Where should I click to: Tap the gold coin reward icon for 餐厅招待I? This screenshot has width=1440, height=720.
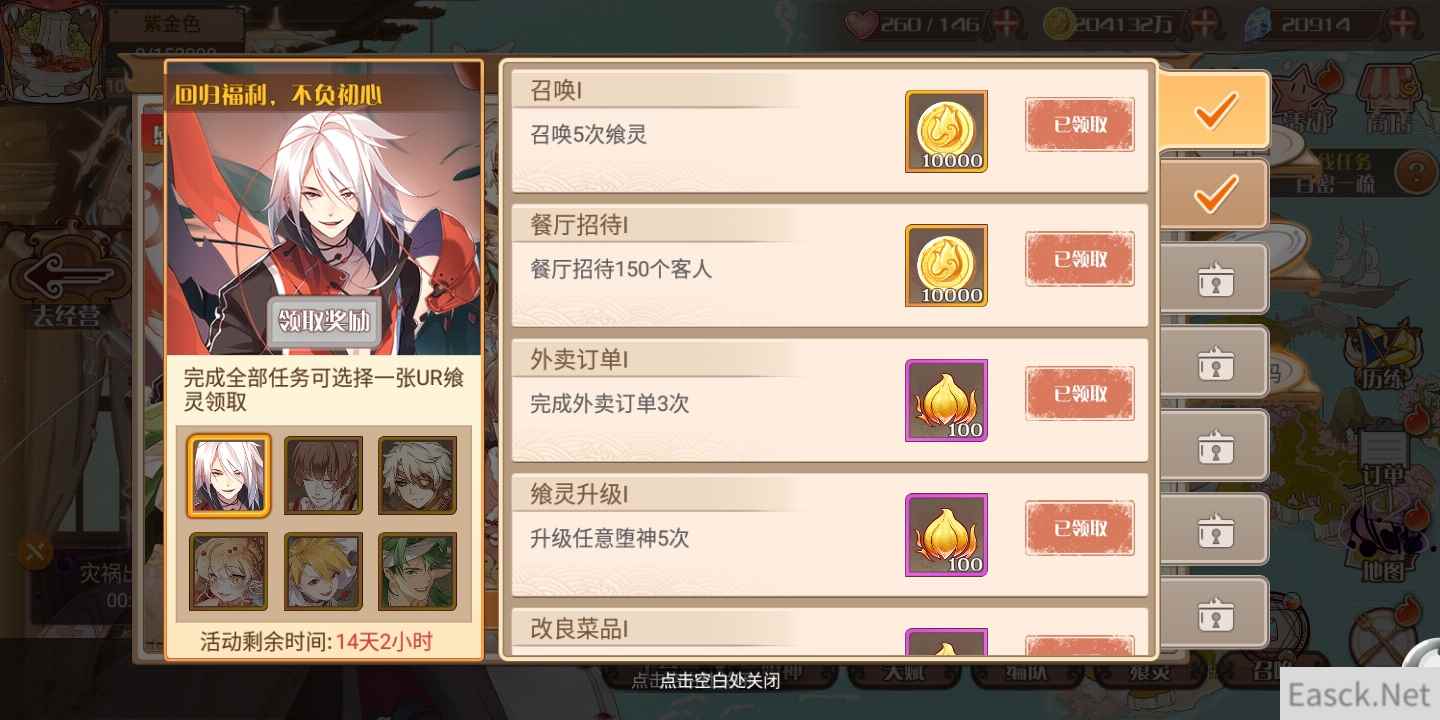coord(946,265)
